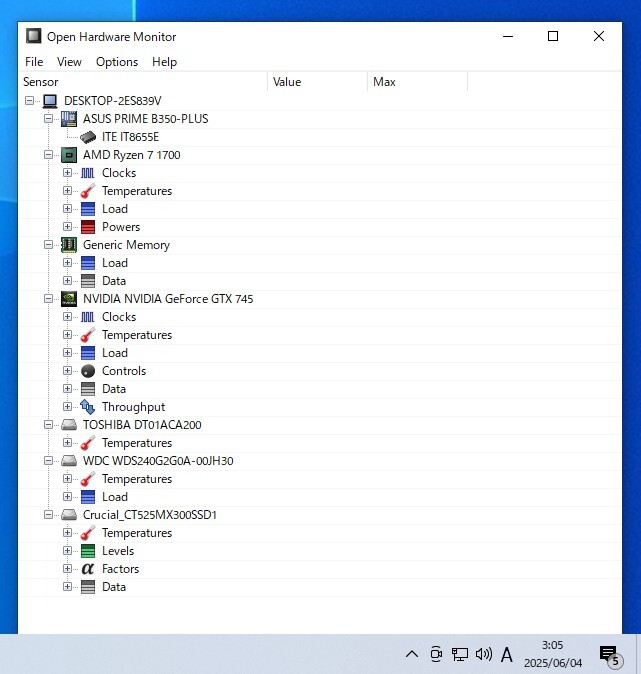Image resolution: width=641 pixels, height=674 pixels.
Task: Click the CPU icon for AMD Ryzen 7 1700
Action: click(x=69, y=155)
